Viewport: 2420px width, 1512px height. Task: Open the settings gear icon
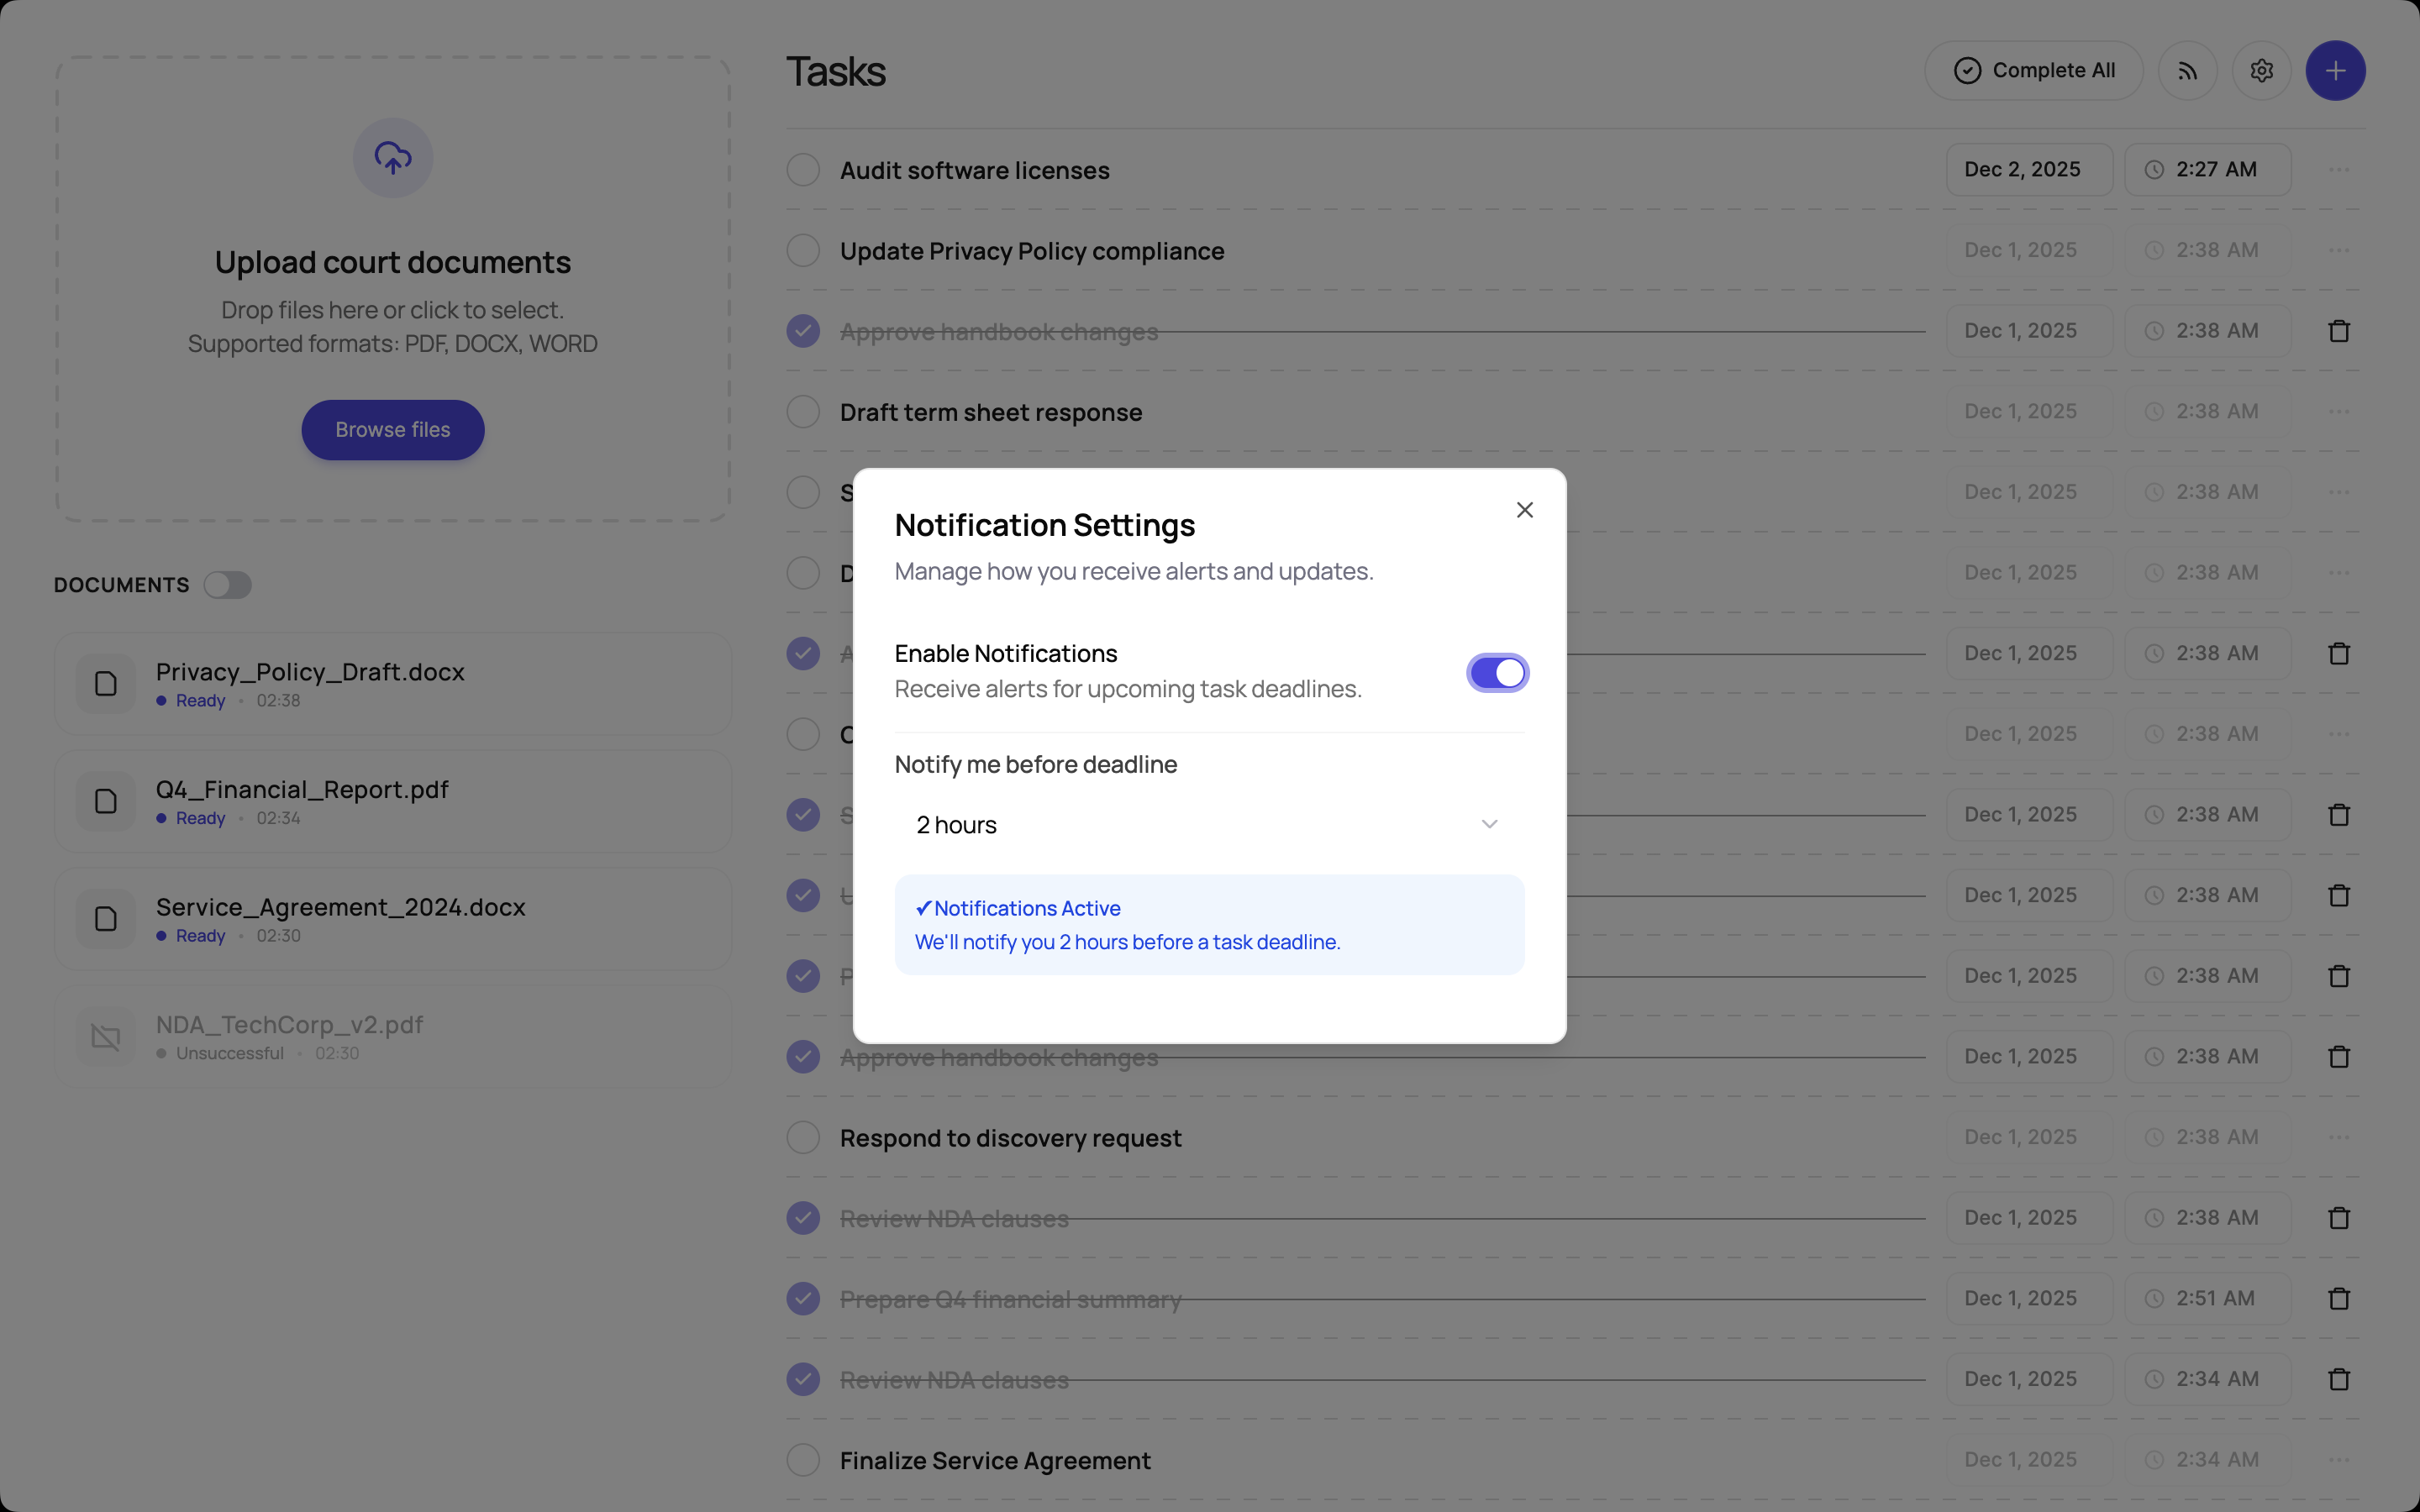pyautogui.click(x=2261, y=71)
